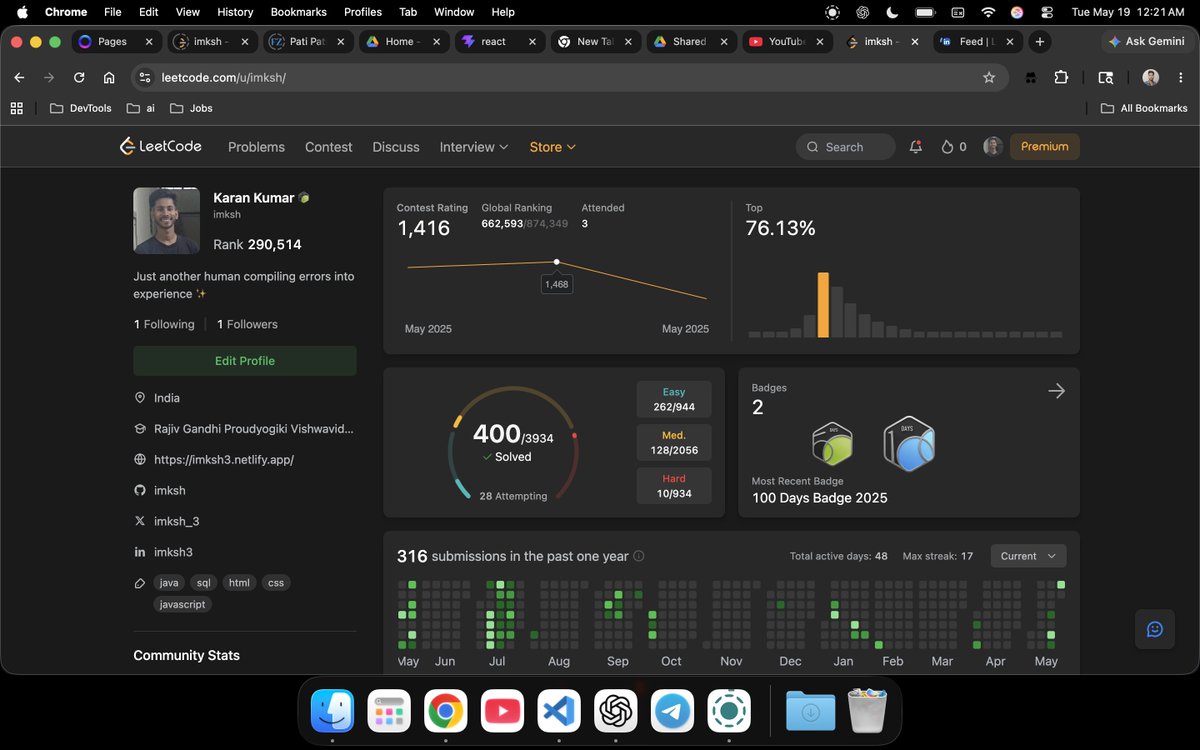Click Ask Gemini button

click(x=1147, y=42)
